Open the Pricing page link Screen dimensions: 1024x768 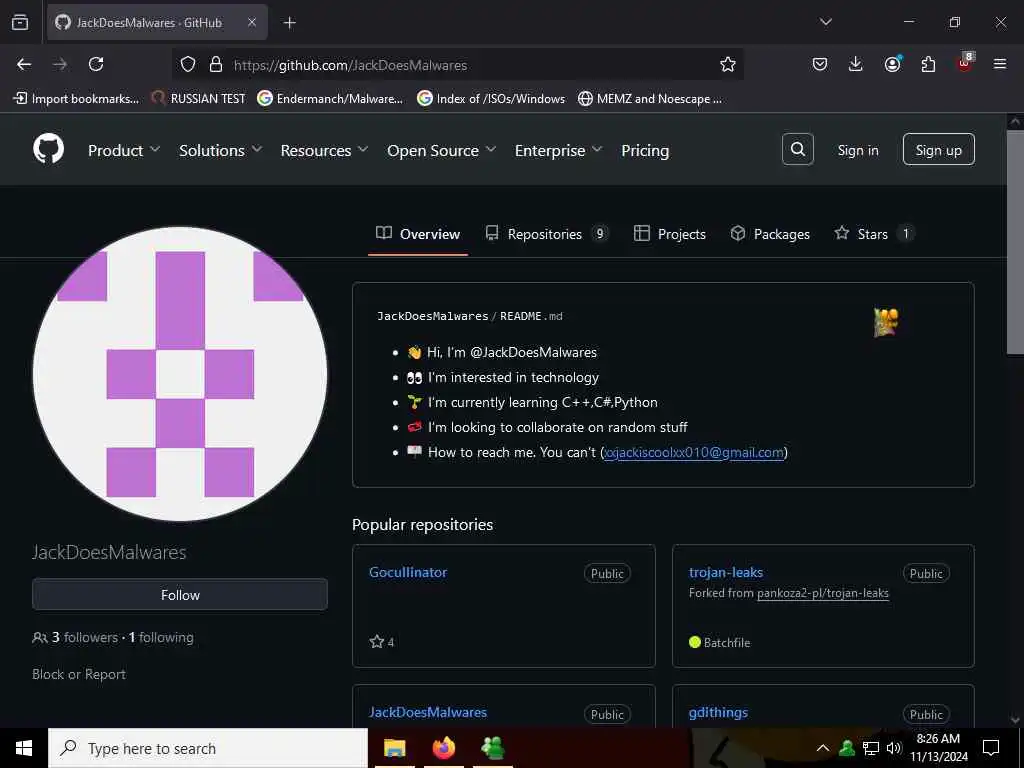click(x=645, y=150)
